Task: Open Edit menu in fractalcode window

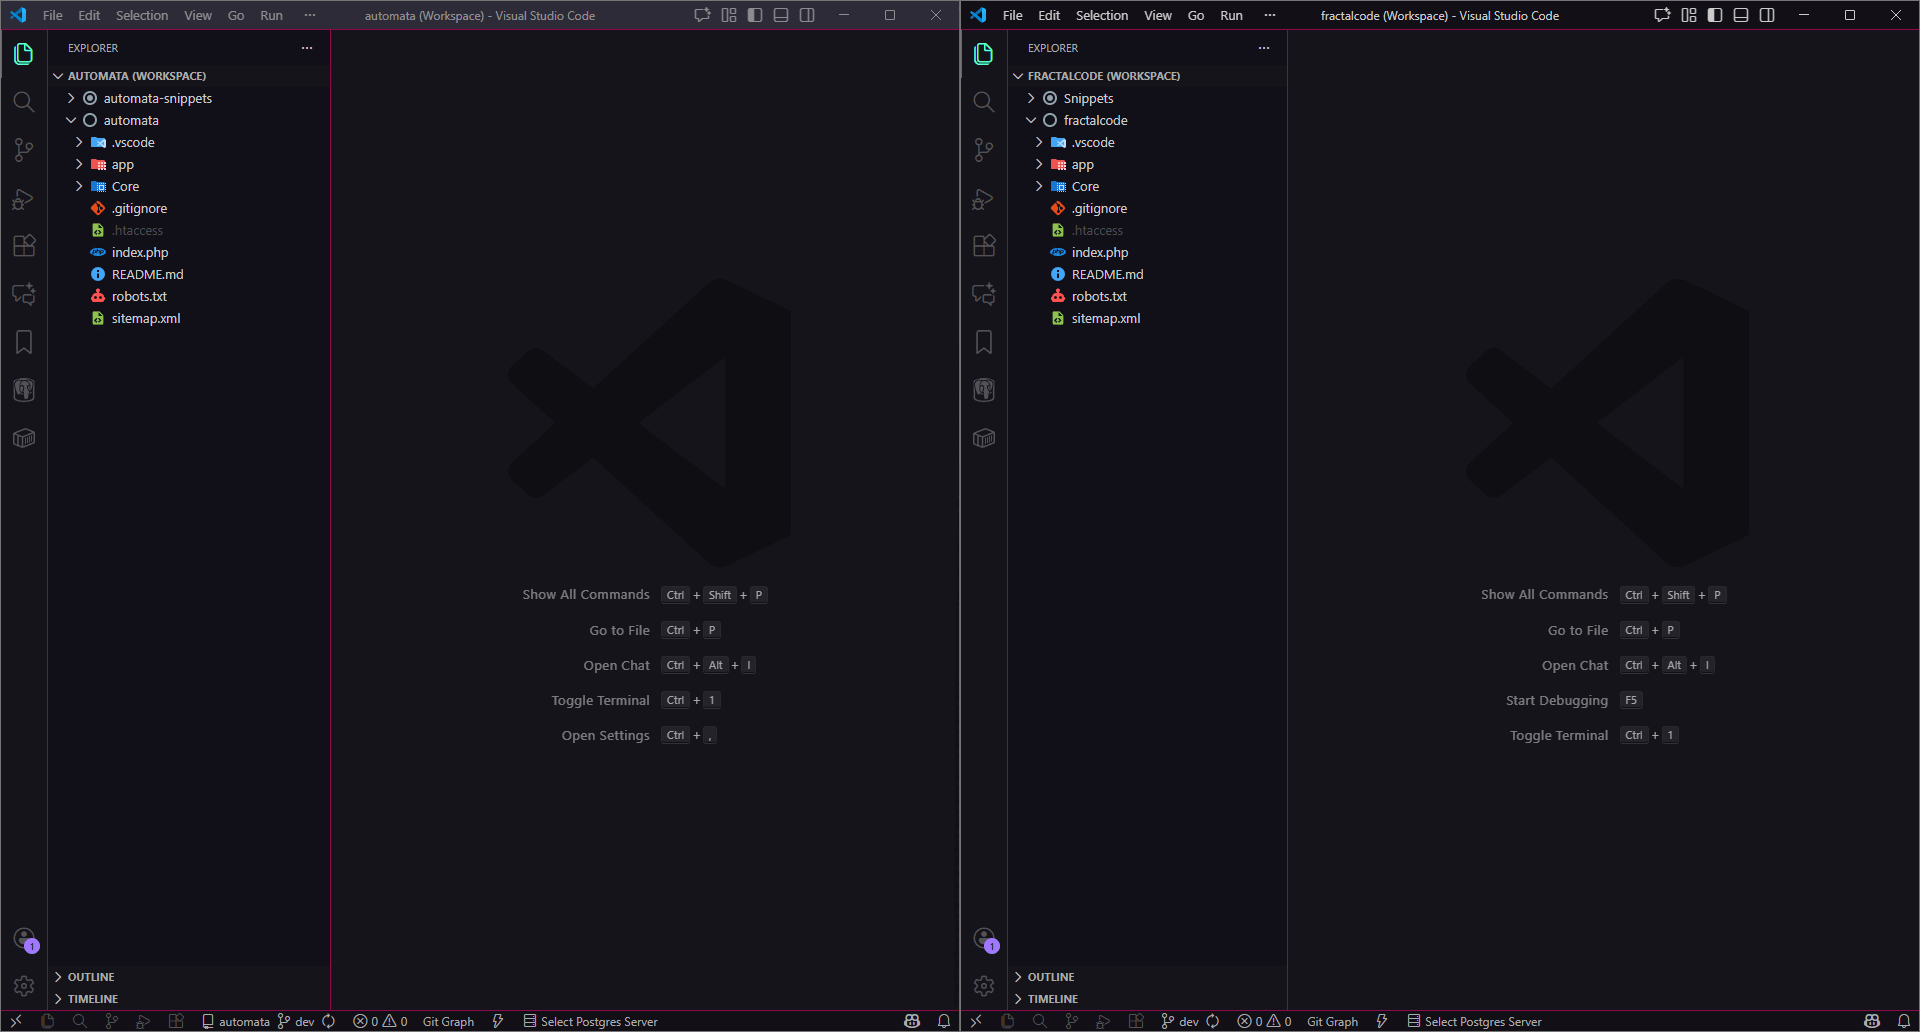Action: tap(1049, 15)
